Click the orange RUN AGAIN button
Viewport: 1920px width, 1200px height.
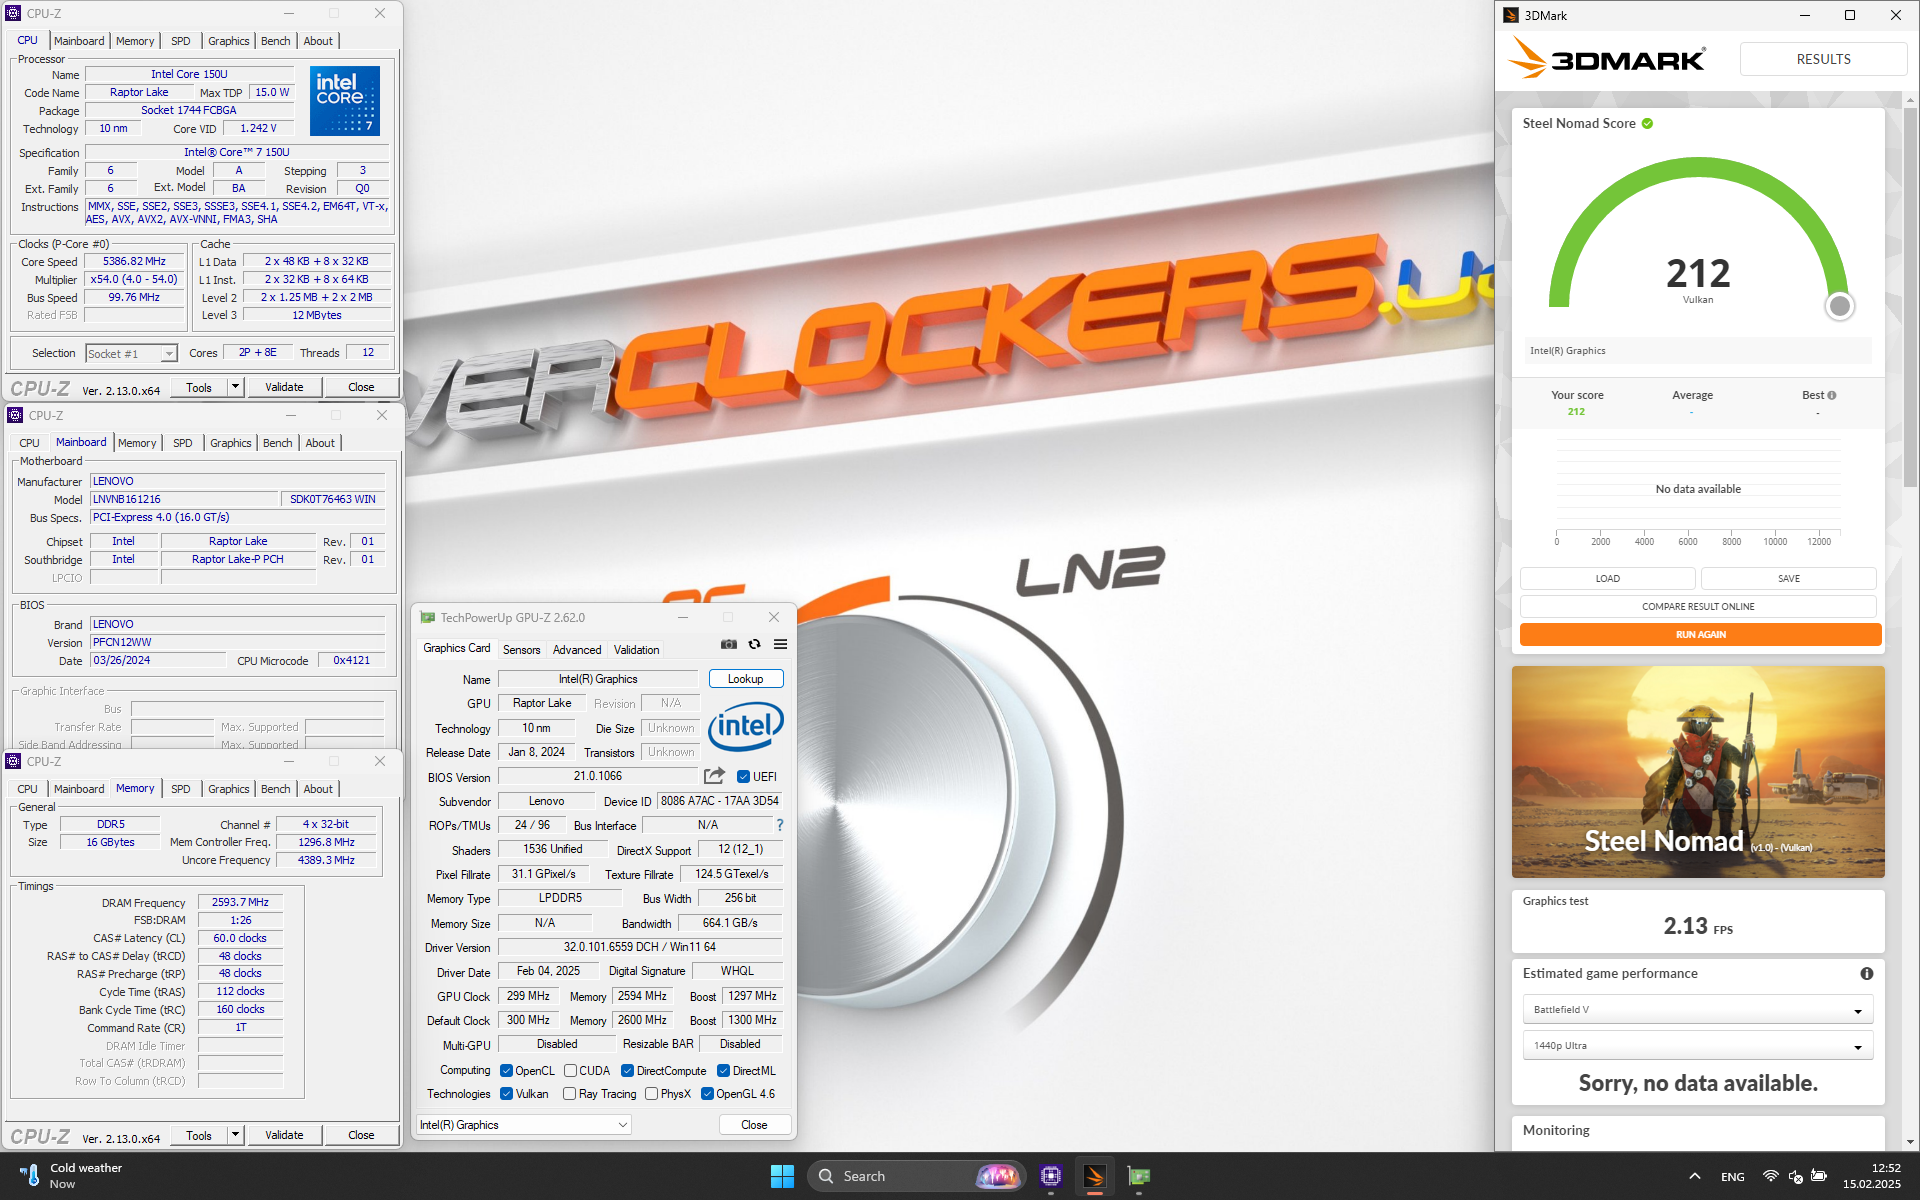tap(1700, 635)
